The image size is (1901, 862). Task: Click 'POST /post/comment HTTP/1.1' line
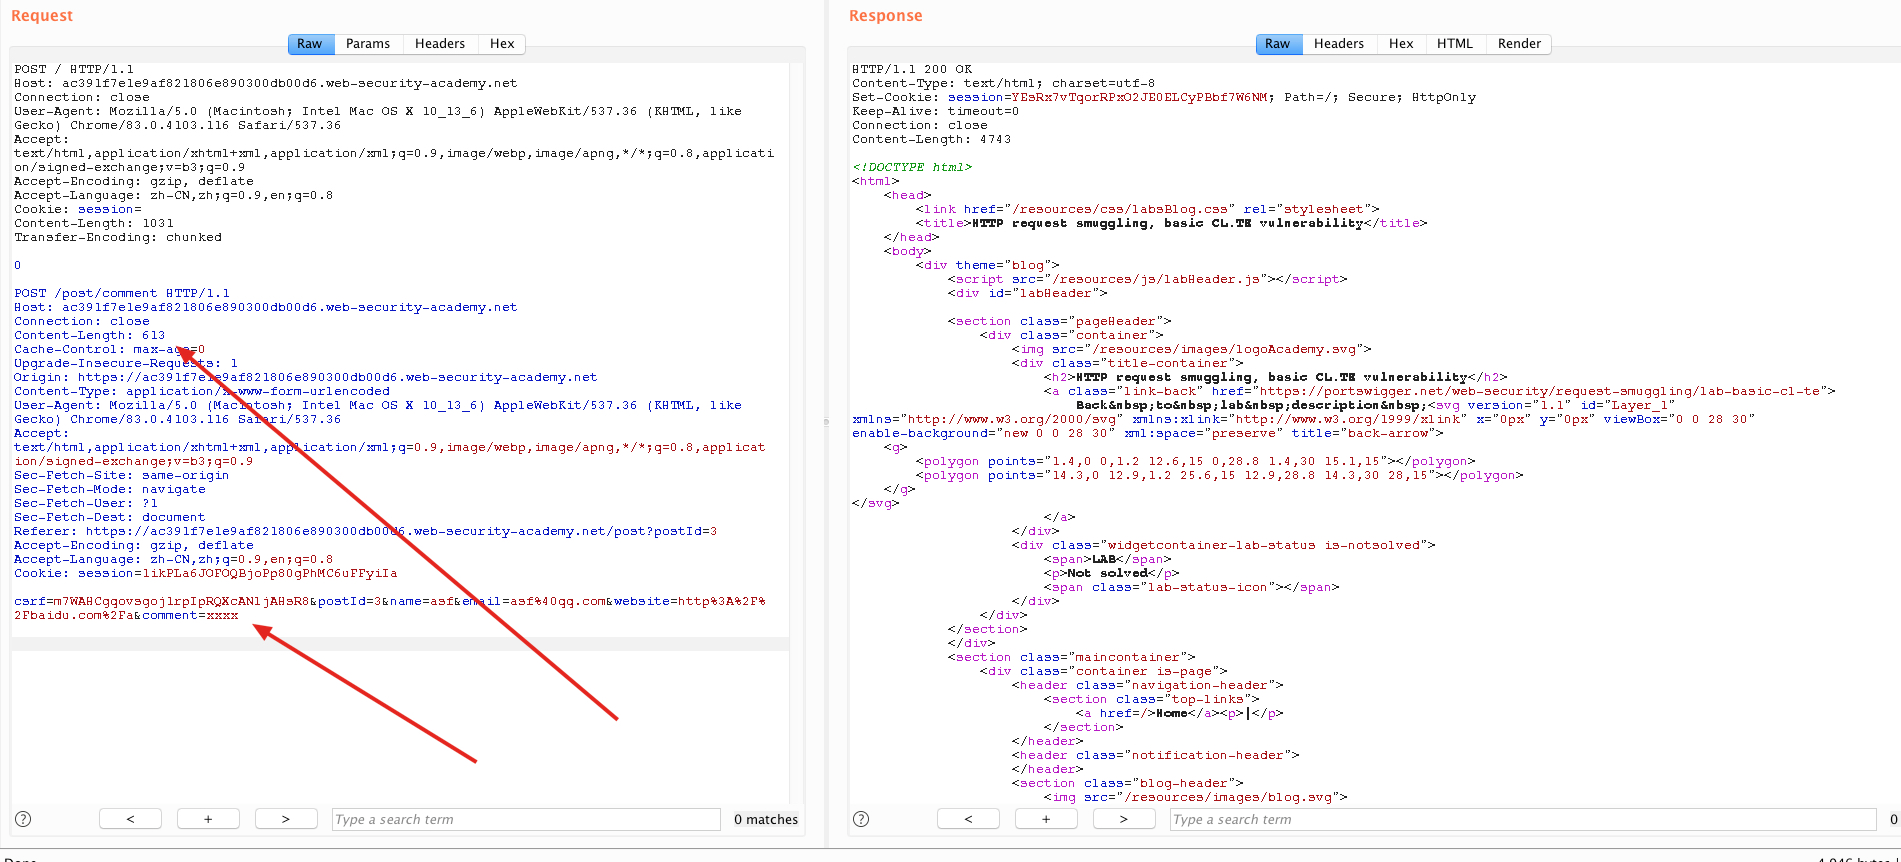(122, 294)
